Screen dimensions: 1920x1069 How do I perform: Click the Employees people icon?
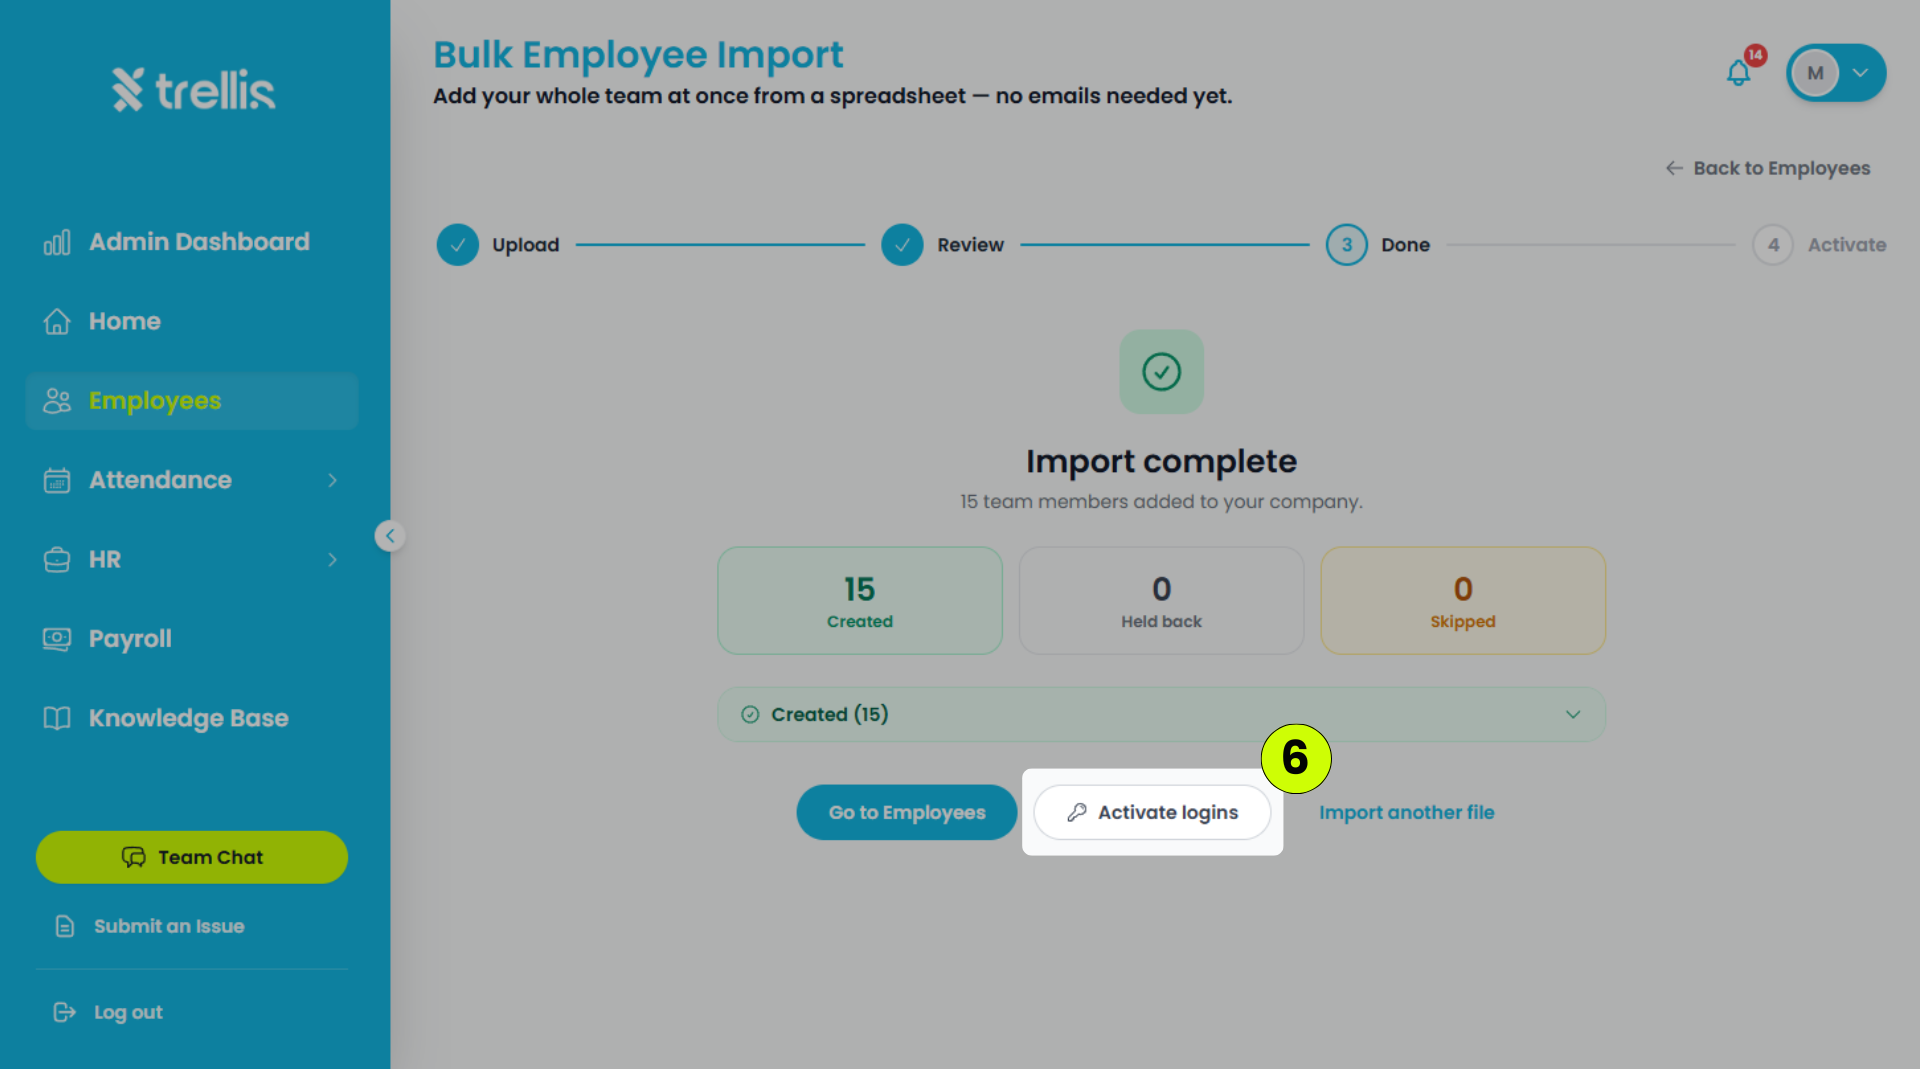57,401
